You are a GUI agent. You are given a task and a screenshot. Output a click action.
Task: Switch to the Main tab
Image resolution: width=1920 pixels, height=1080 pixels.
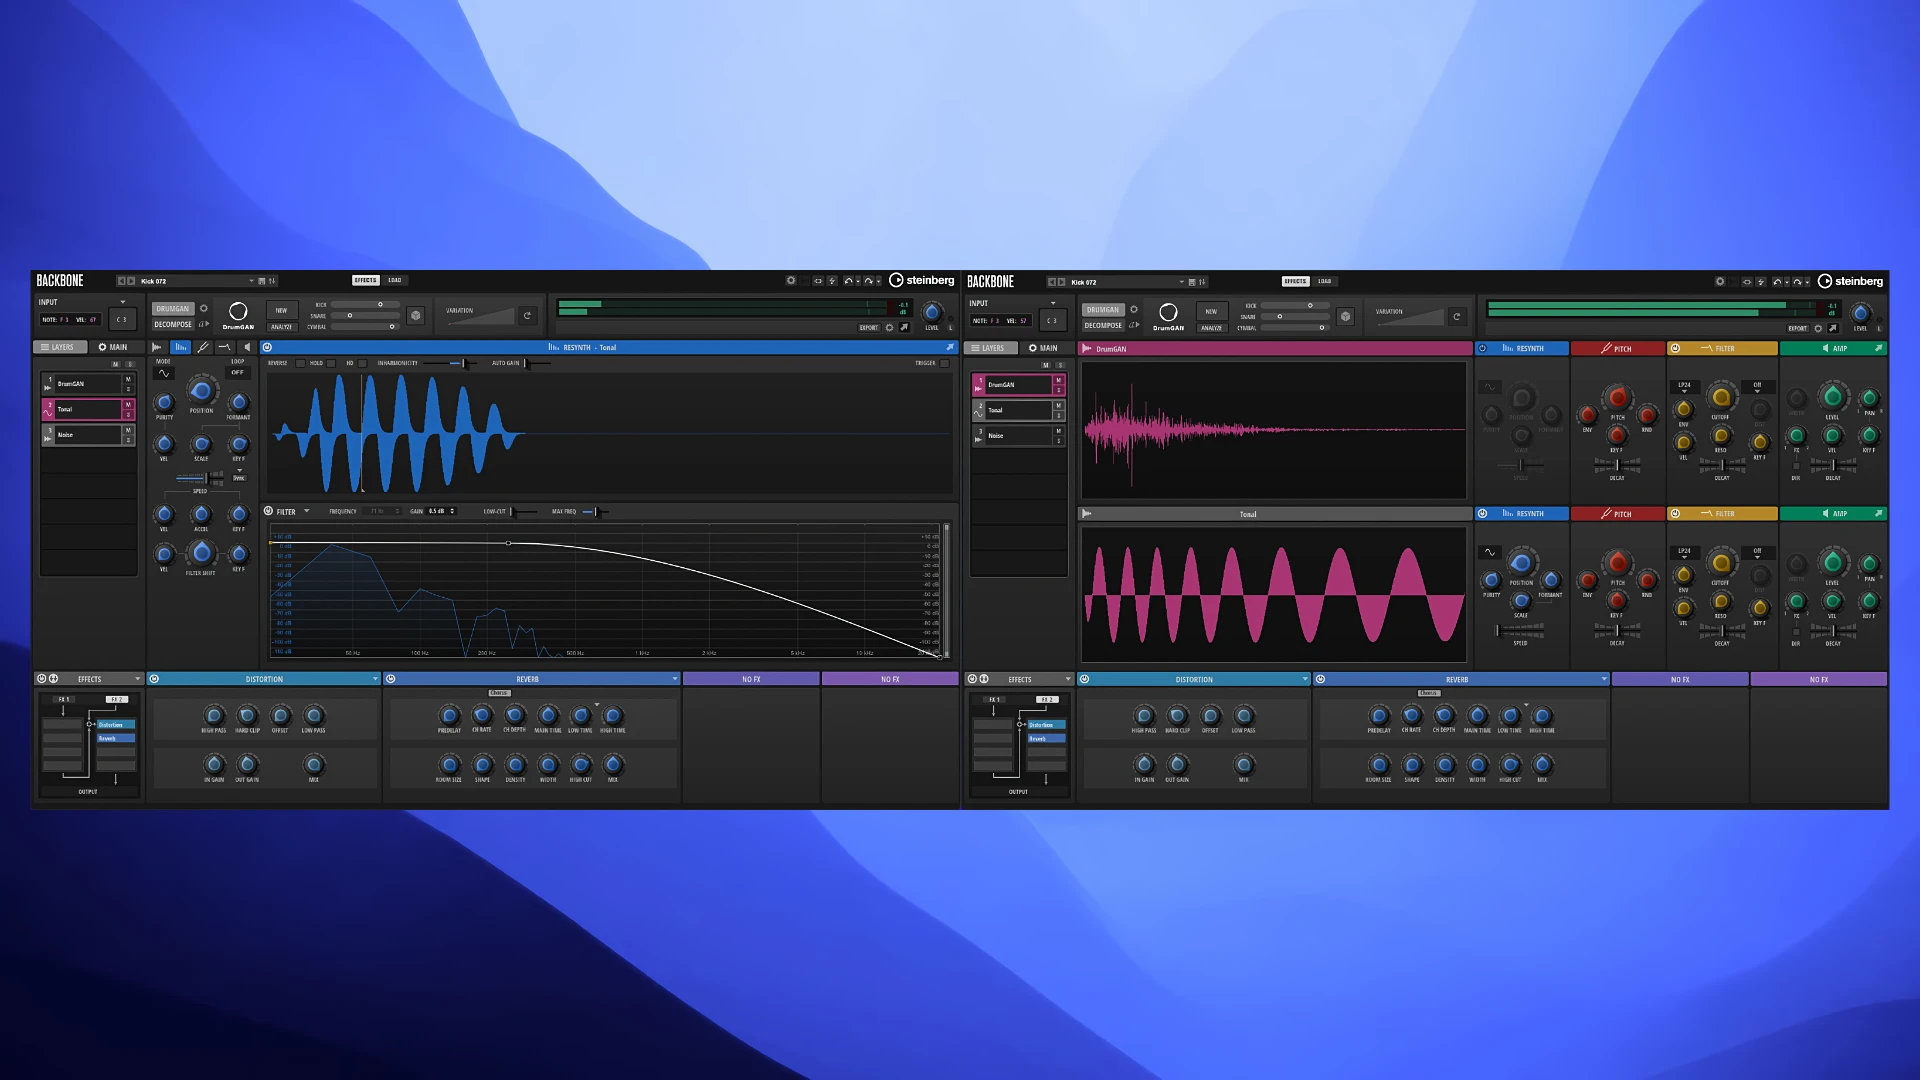point(113,347)
